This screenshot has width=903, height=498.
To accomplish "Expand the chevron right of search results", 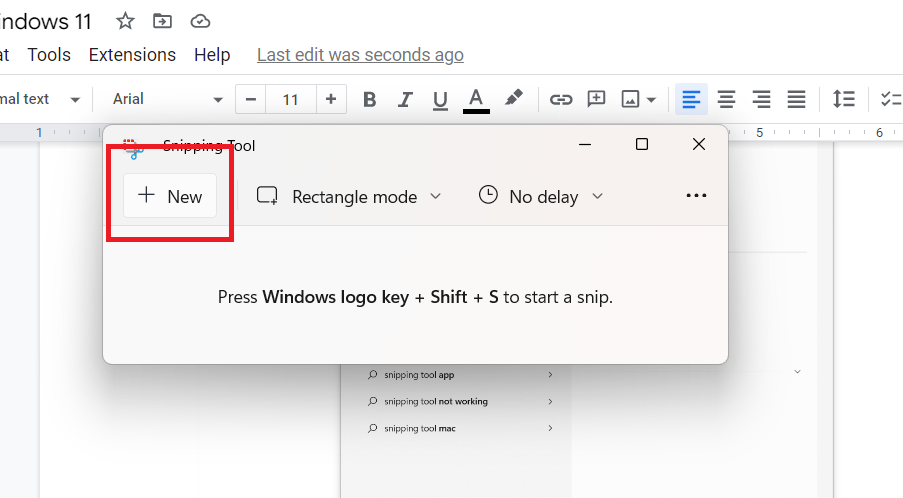I will click(x=798, y=371).
